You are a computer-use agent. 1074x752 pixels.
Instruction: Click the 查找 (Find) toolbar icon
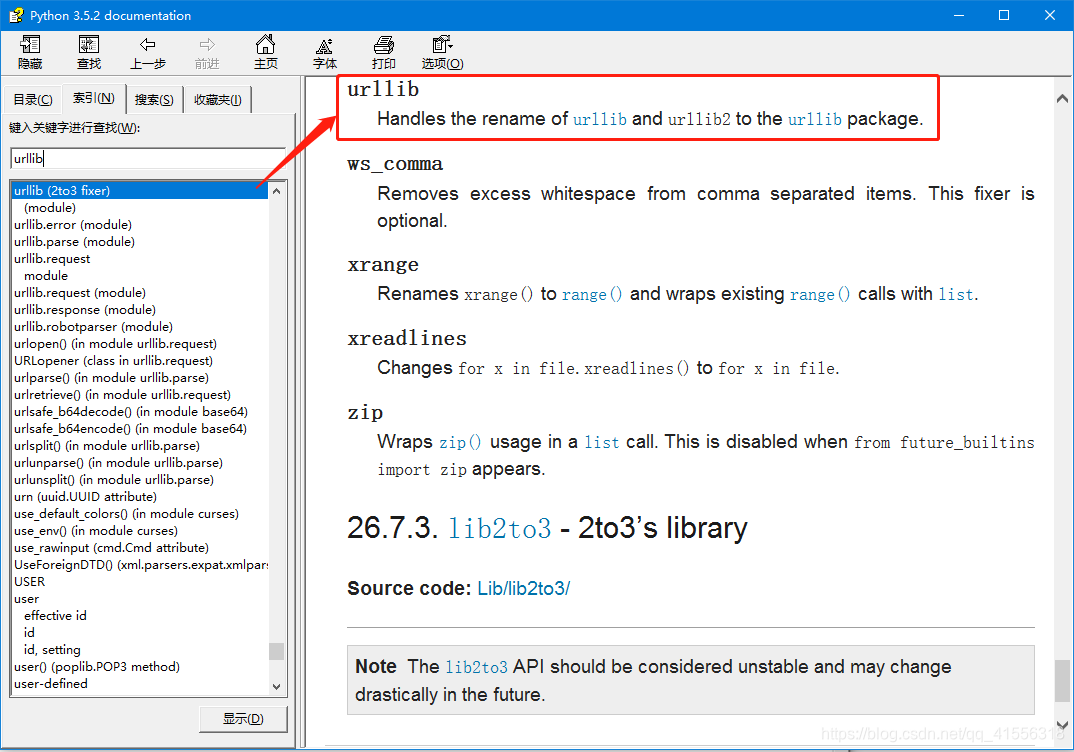[x=89, y=53]
